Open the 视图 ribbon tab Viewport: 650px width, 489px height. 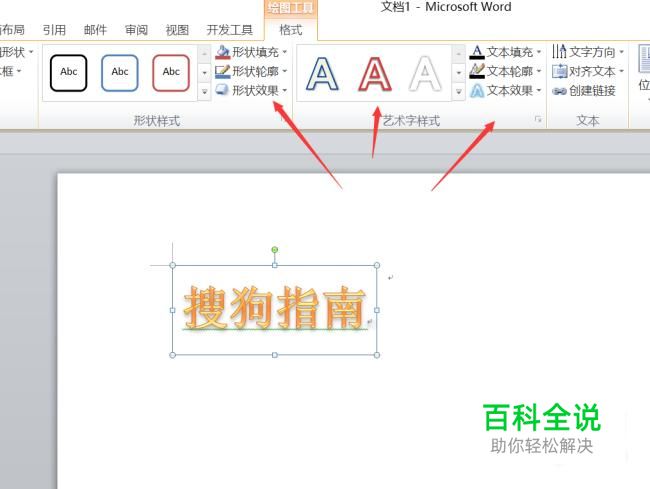(177, 30)
